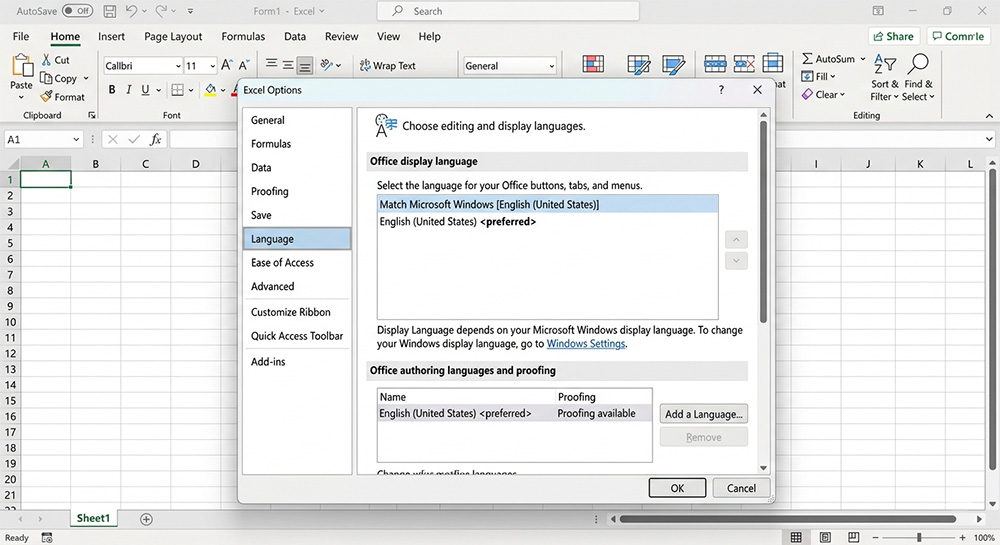Viewport: 1000px width, 545px height.
Task: Click the Search box in title bar
Action: coord(508,11)
